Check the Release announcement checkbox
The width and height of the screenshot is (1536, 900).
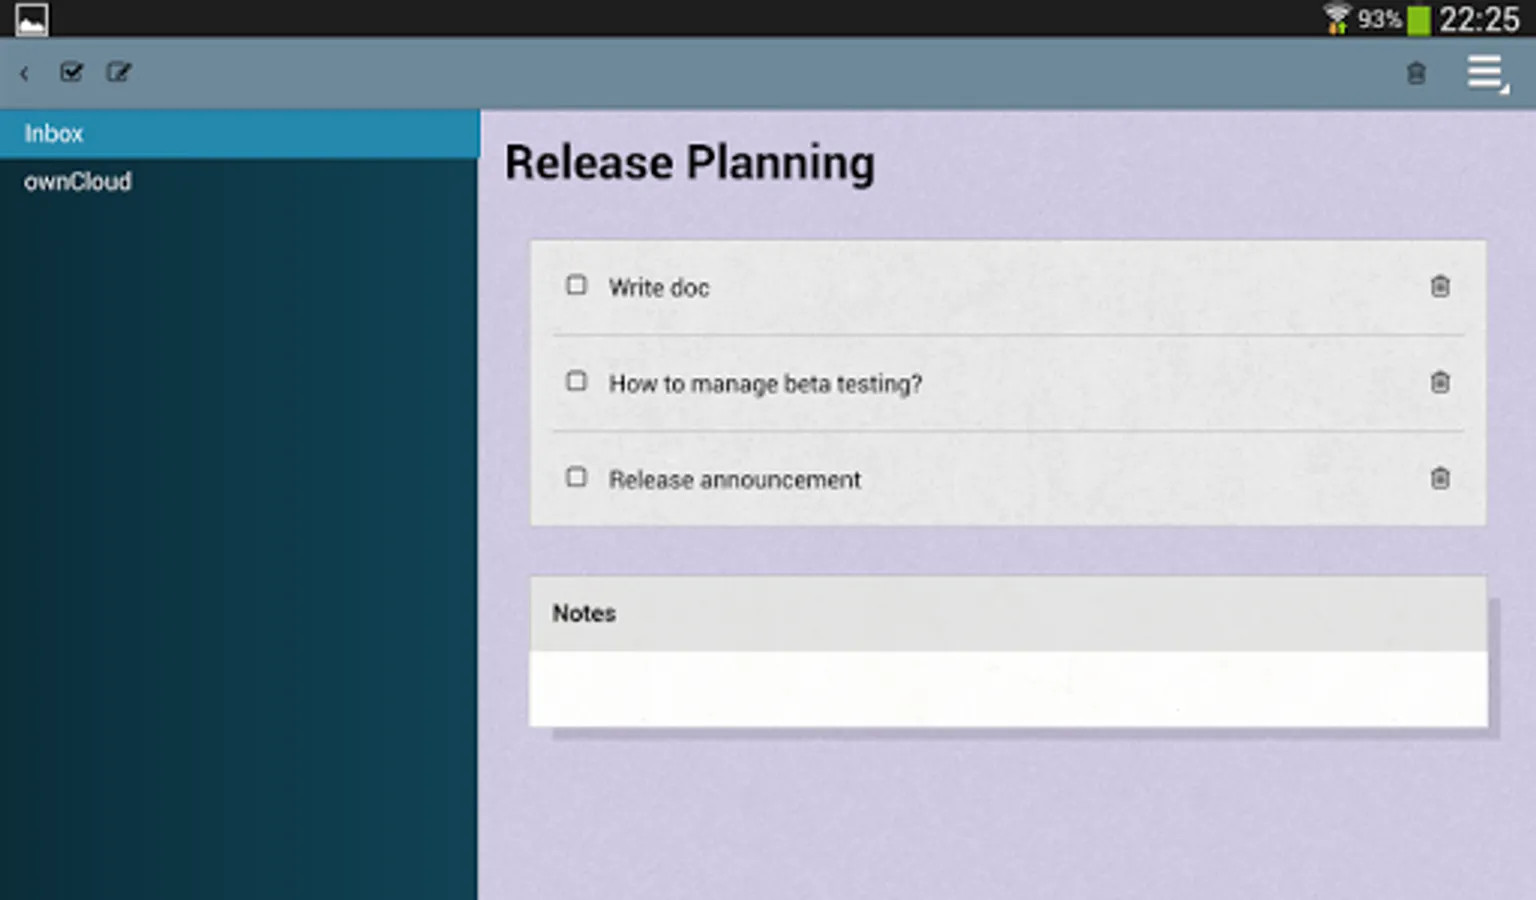pyautogui.click(x=576, y=478)
